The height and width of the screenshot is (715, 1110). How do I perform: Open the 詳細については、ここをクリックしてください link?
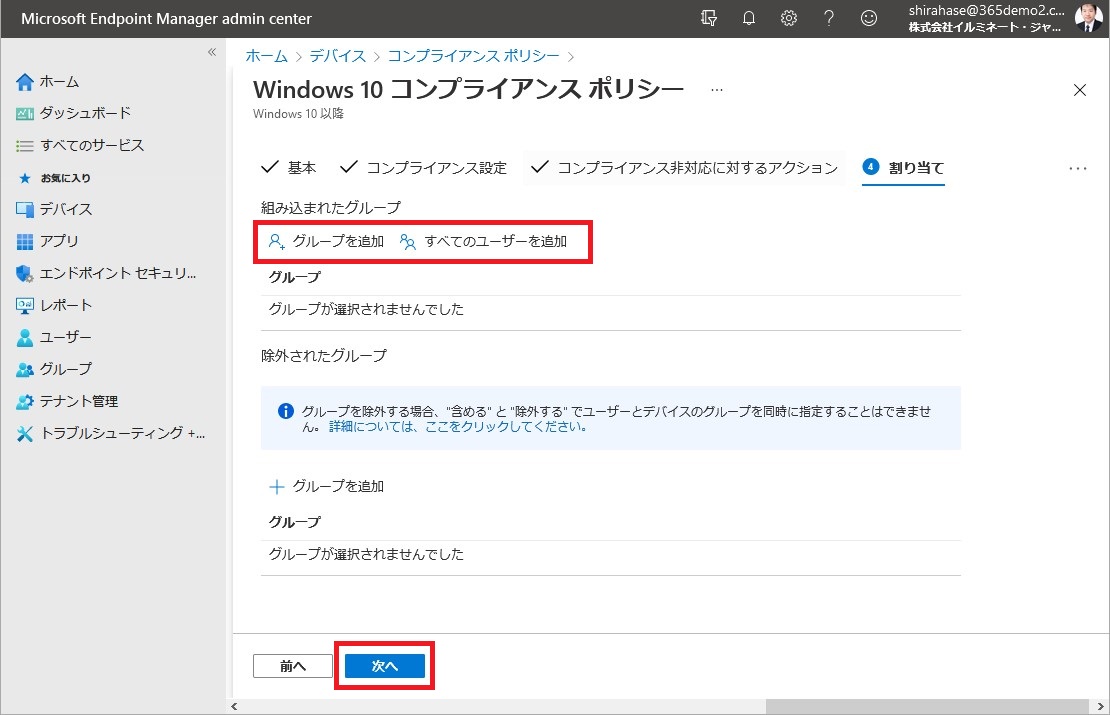point(458,427)
